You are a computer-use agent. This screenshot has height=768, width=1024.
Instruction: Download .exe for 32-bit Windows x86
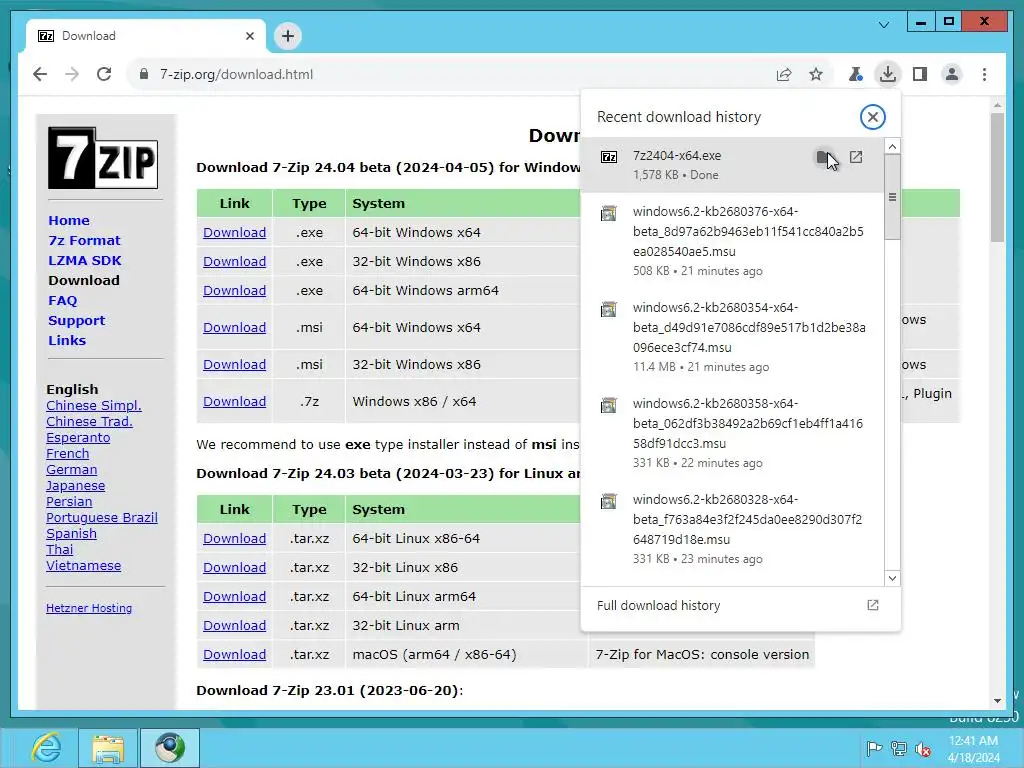tap(234, 261)
